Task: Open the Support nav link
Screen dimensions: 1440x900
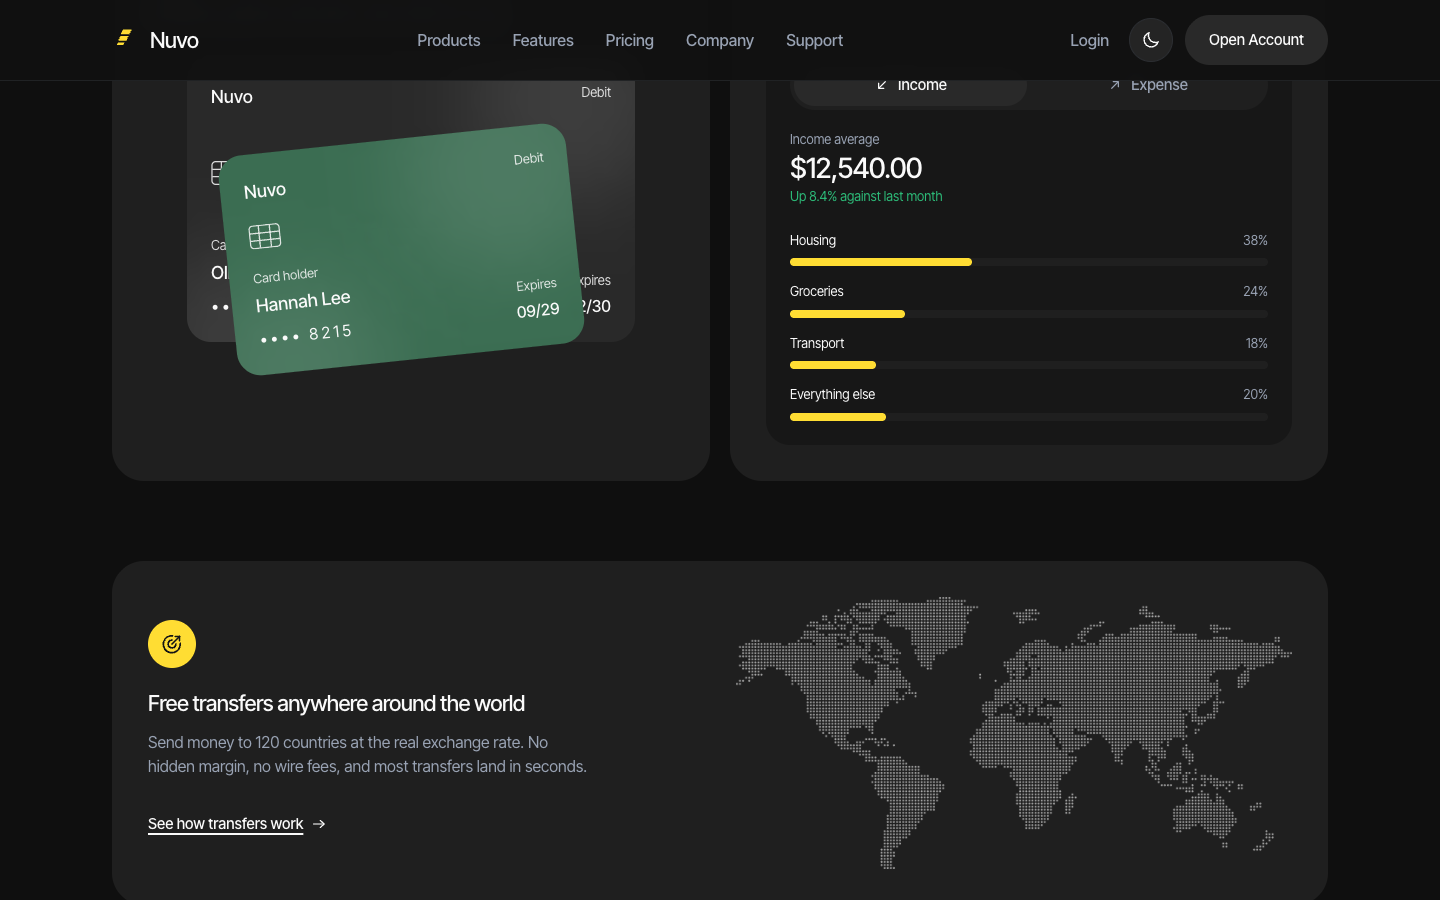Action: (x=814, y=40)
